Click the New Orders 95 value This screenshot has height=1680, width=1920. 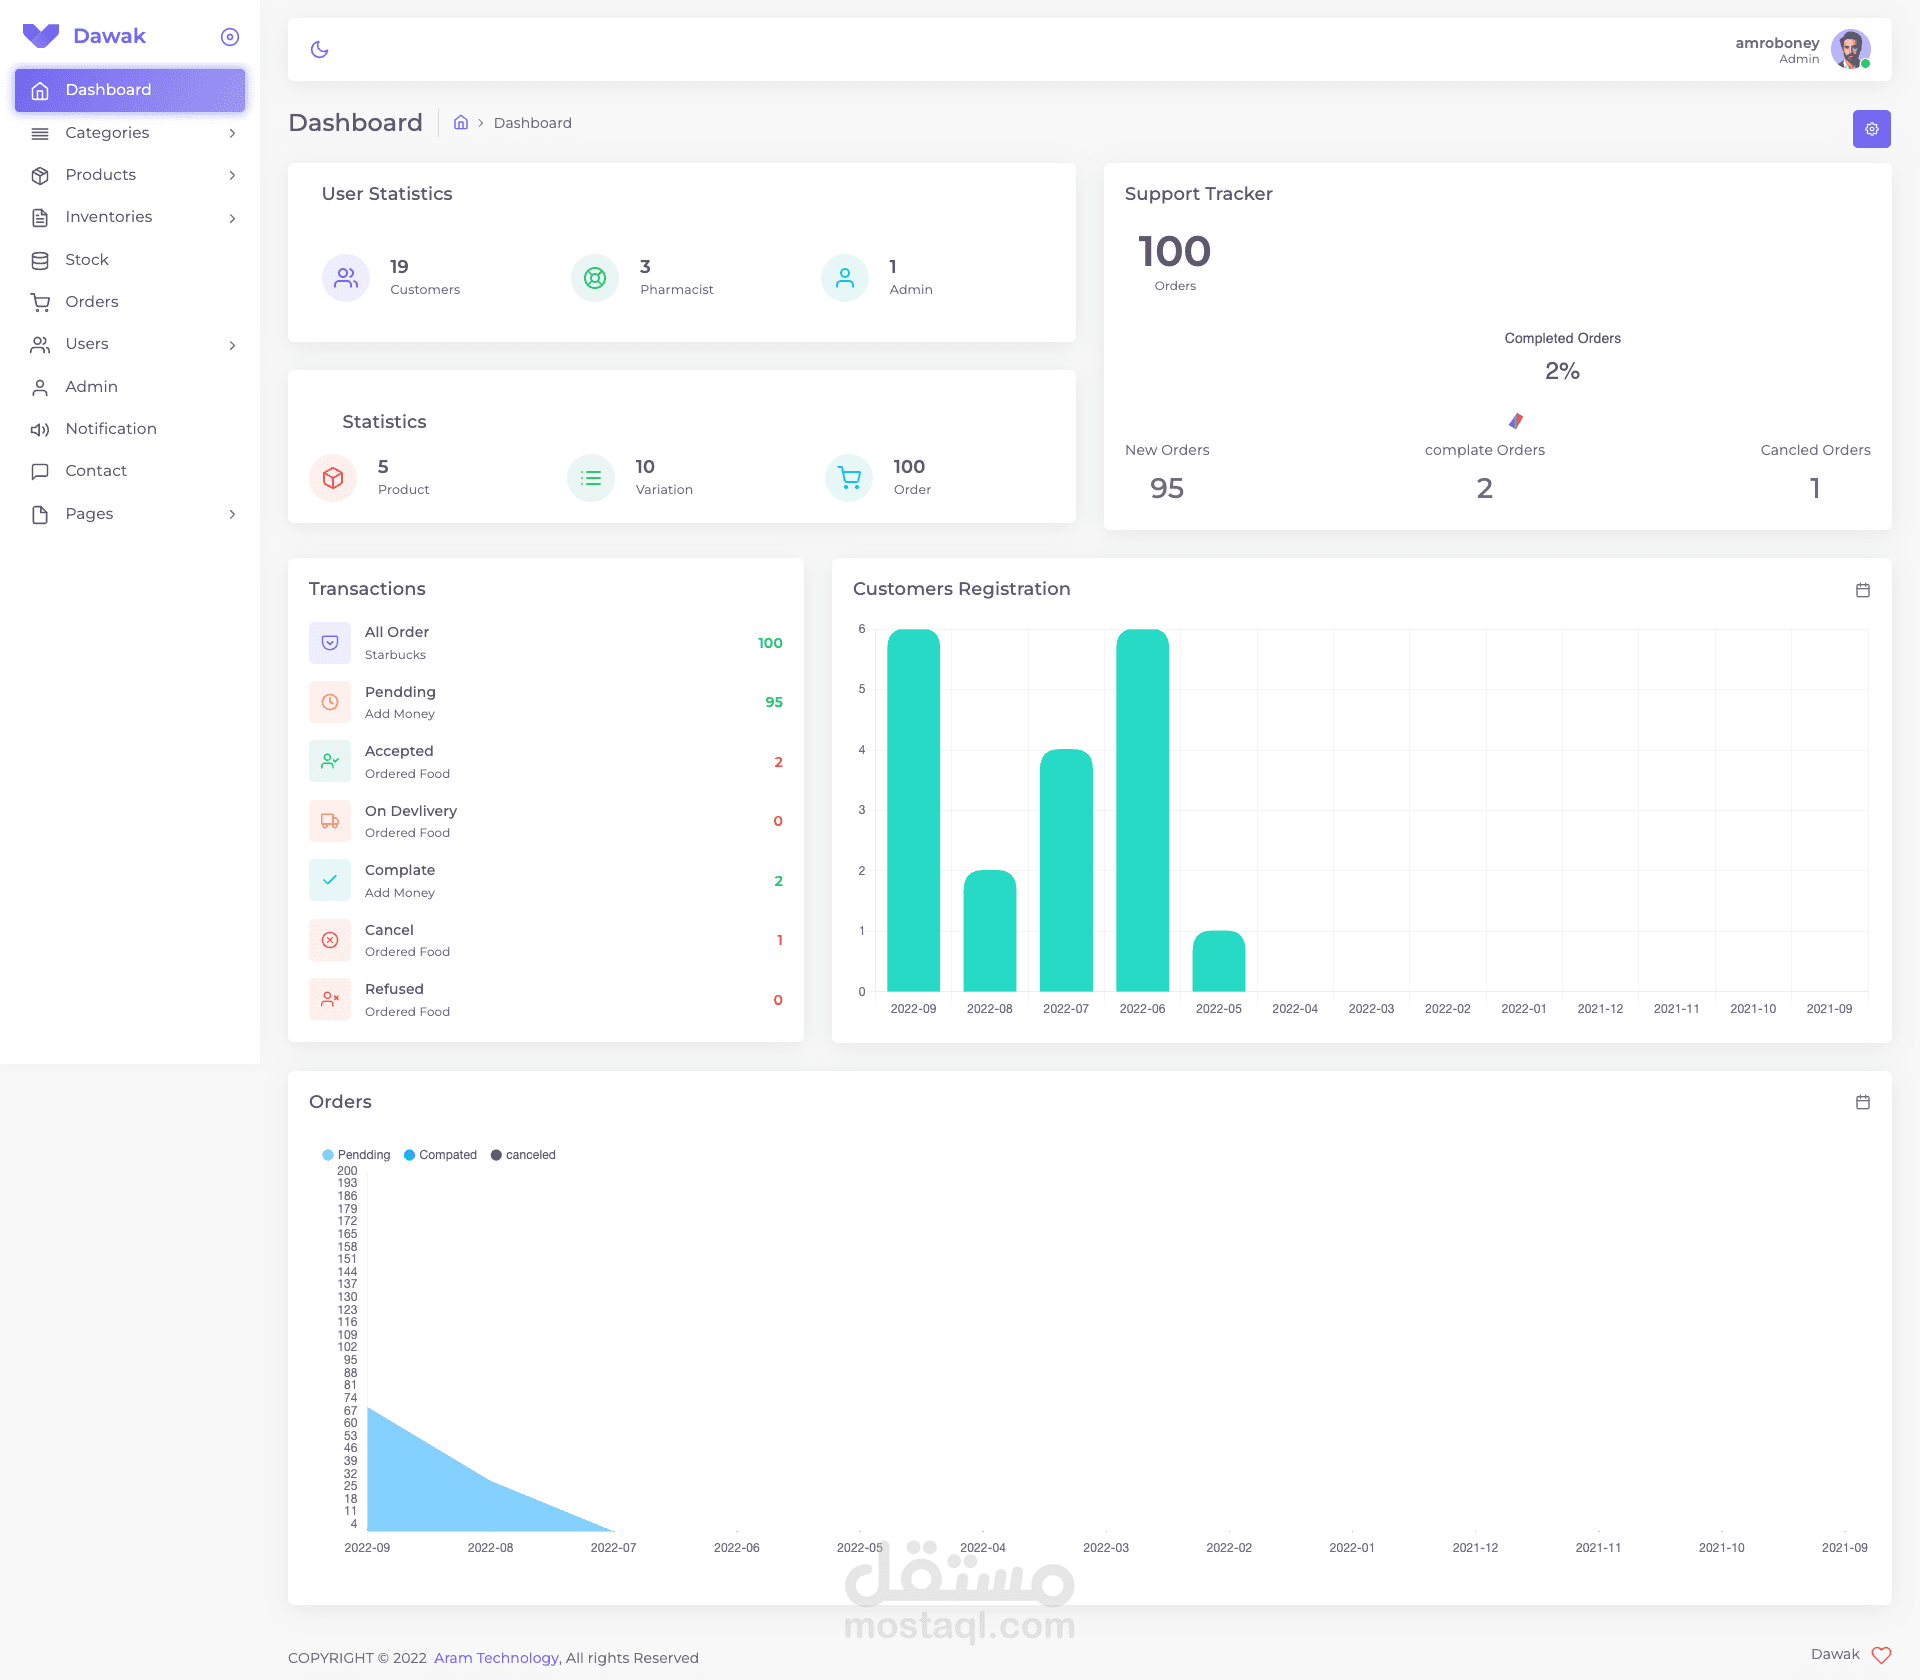(1167, 488)
